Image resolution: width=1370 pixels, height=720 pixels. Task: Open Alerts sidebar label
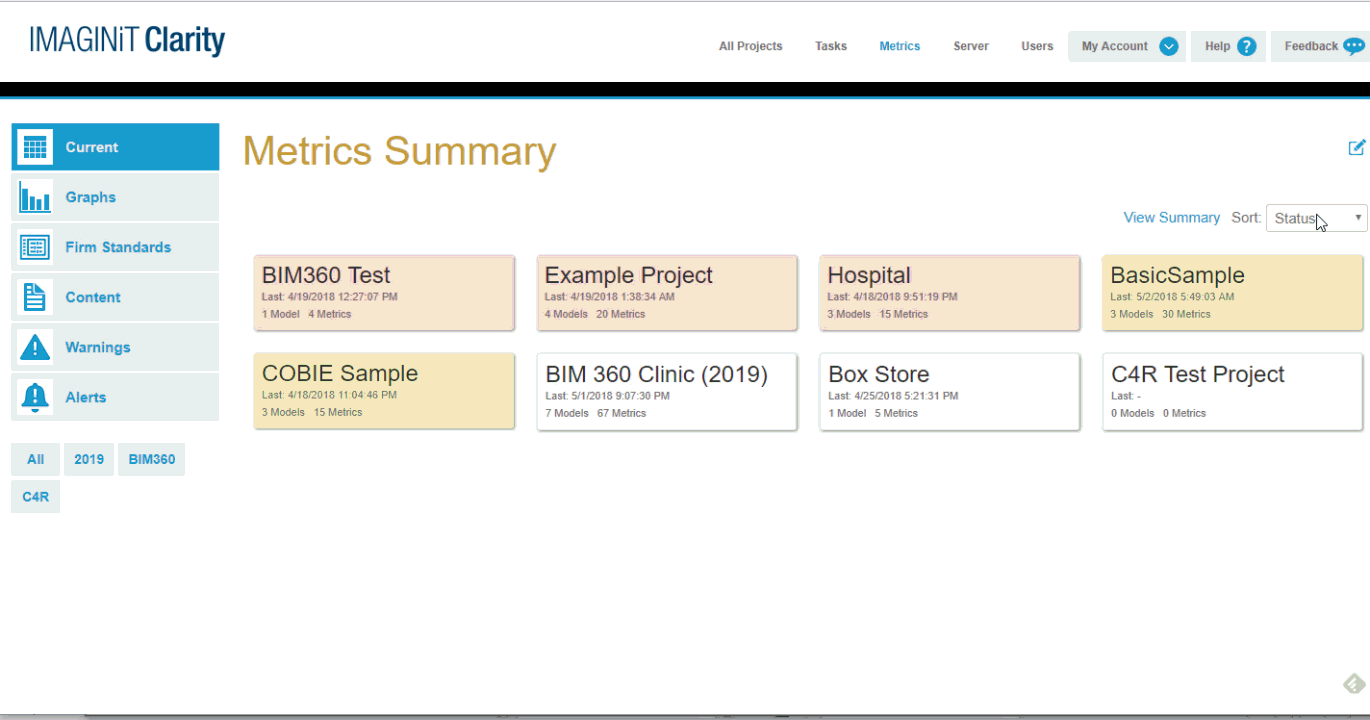[86, 397]
